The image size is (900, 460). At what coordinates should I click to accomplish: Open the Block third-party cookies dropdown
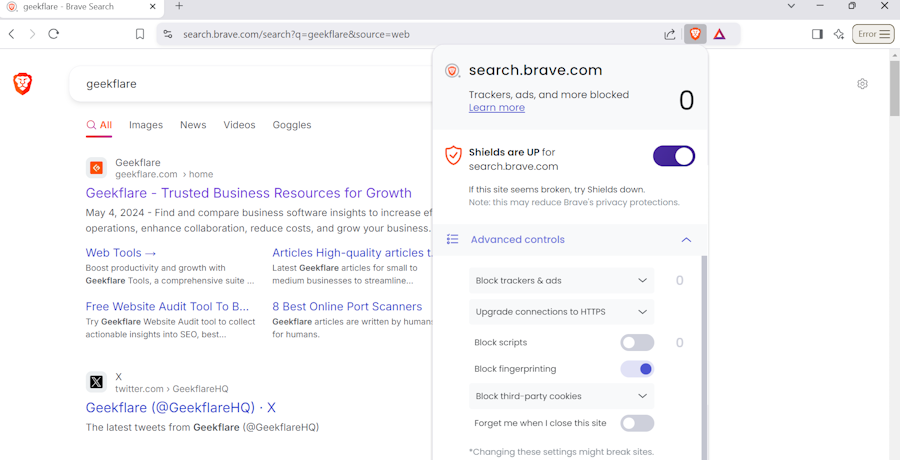coord(561,396)
